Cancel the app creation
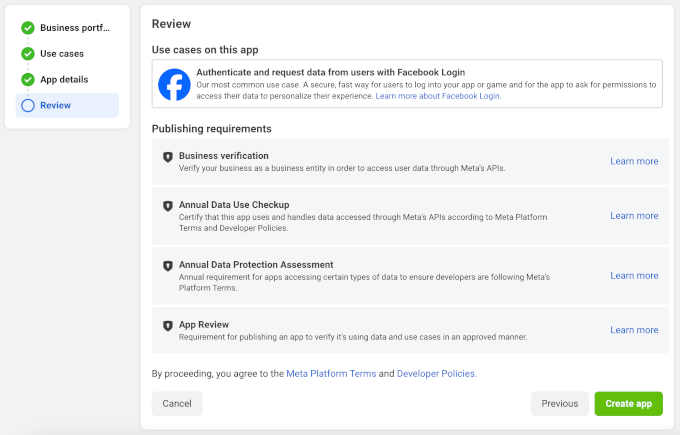680x435 pixels. (177, 404)
